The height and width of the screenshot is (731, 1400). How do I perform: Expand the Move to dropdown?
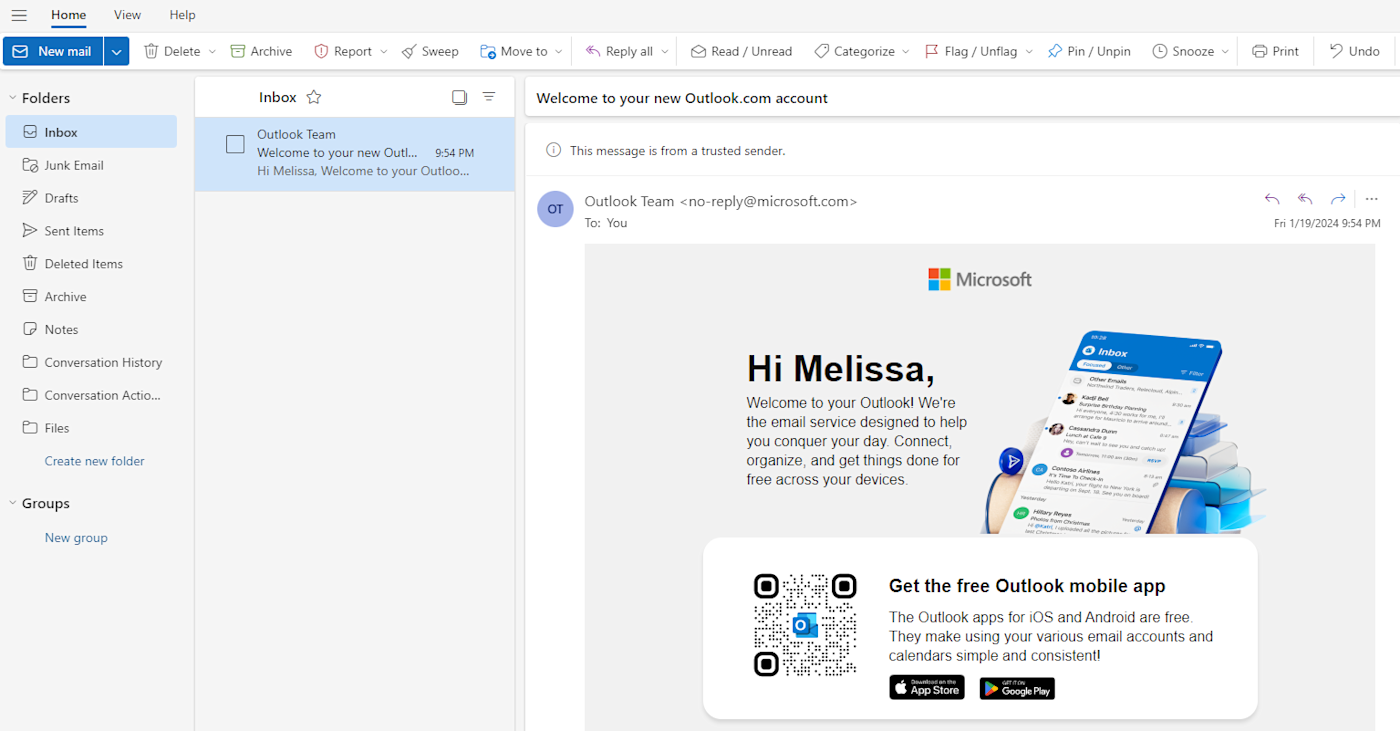[558, 51]
